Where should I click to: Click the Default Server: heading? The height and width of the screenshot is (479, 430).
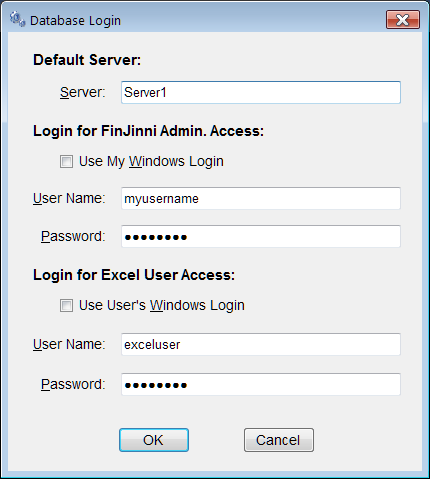(x=87, y=60)
